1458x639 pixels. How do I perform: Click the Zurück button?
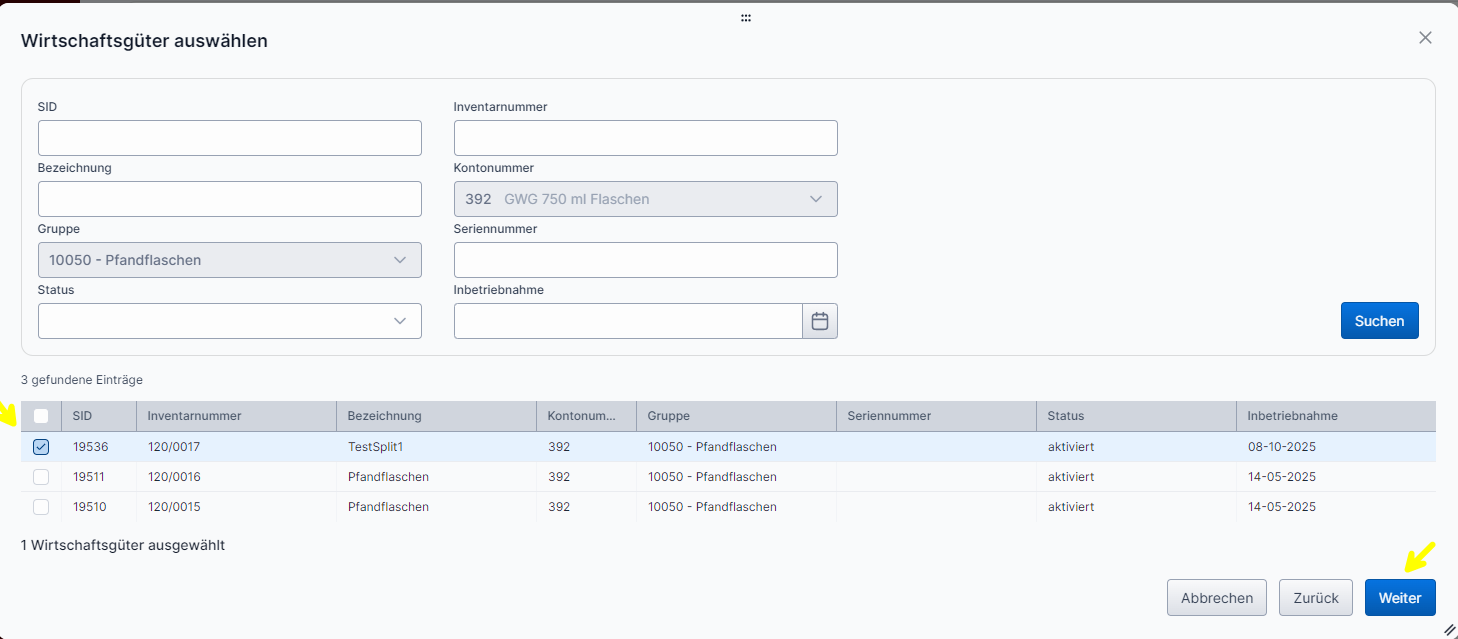click(x=1315, y=598)
